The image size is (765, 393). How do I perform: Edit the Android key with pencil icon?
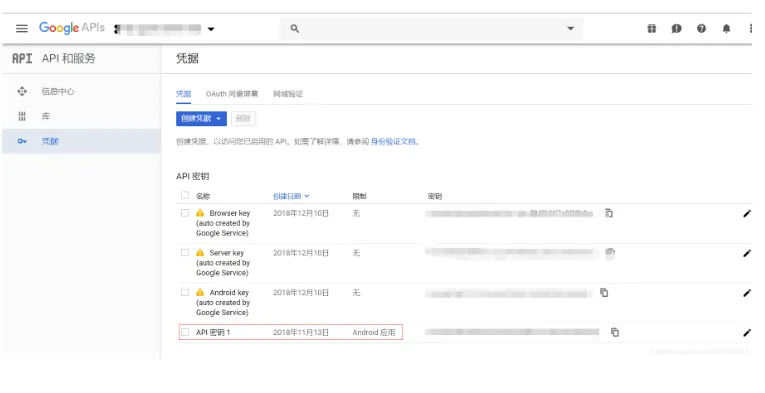[746, 293]
